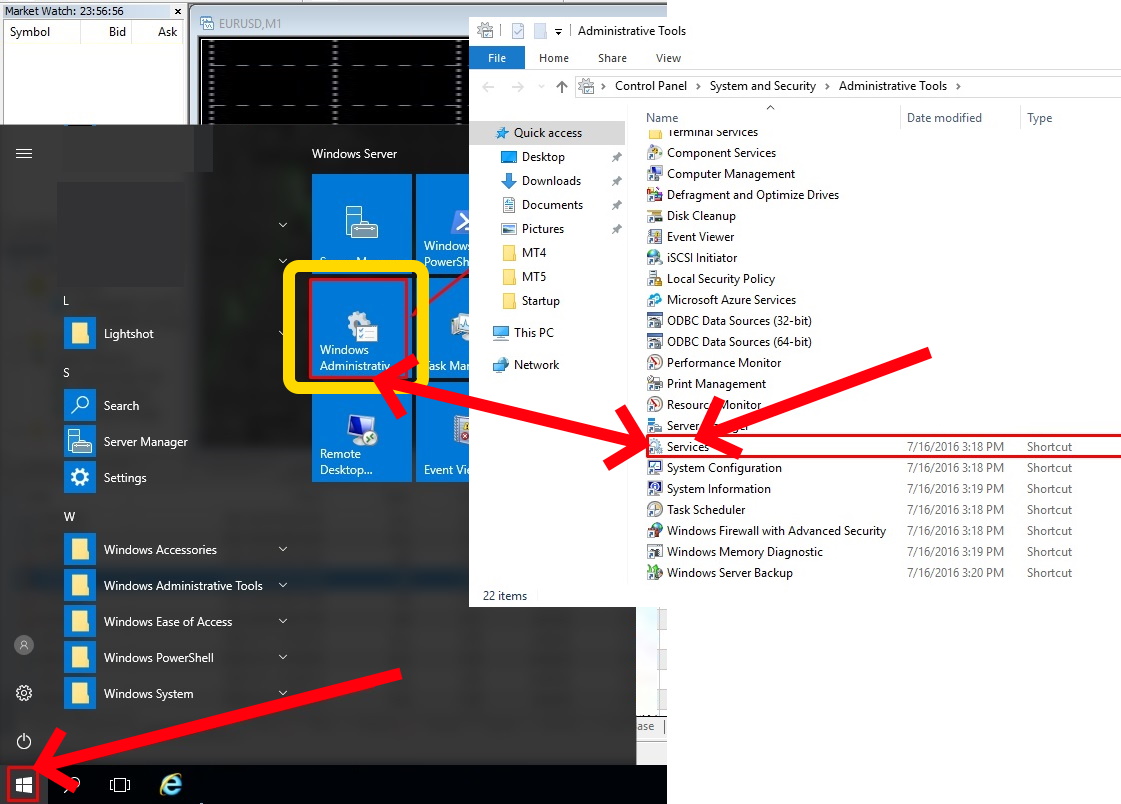This screenshot has height=804, width=1121.
Task: Open the File tab in Explorer
Action: click(x=497, y=58)
